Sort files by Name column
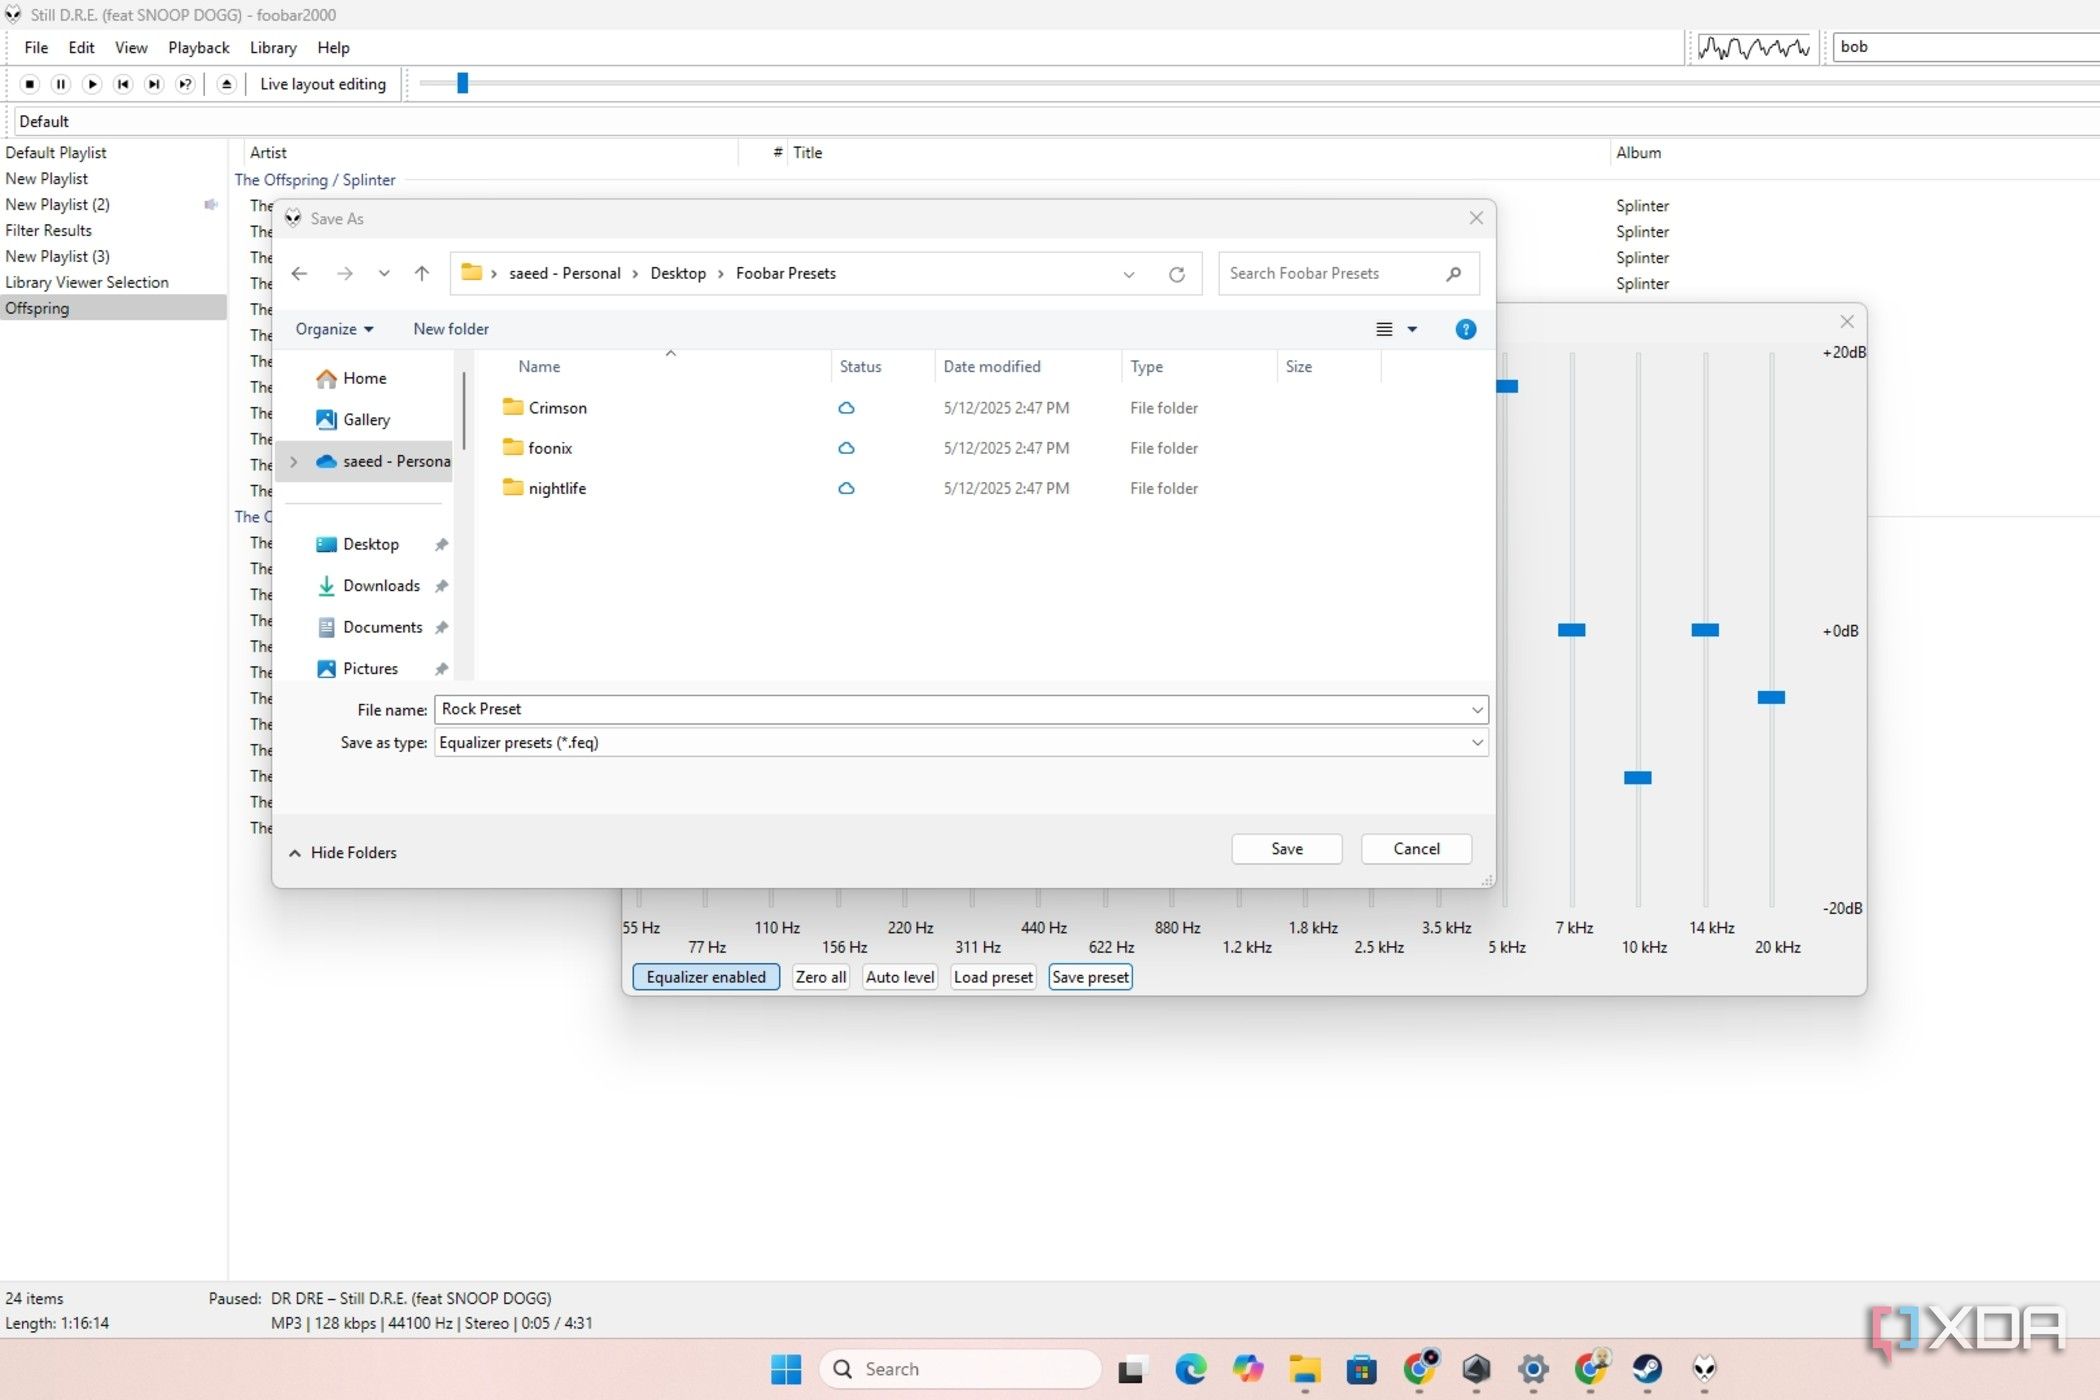 (x=539, y=367)
